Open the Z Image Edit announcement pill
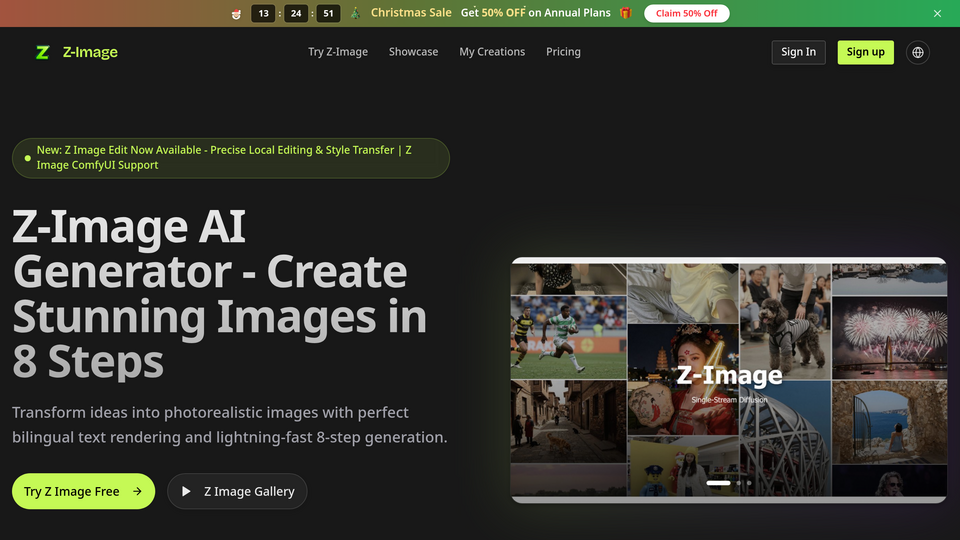This screenshot has width=960, height=540. pyautogui.click(x=231, y=158)
